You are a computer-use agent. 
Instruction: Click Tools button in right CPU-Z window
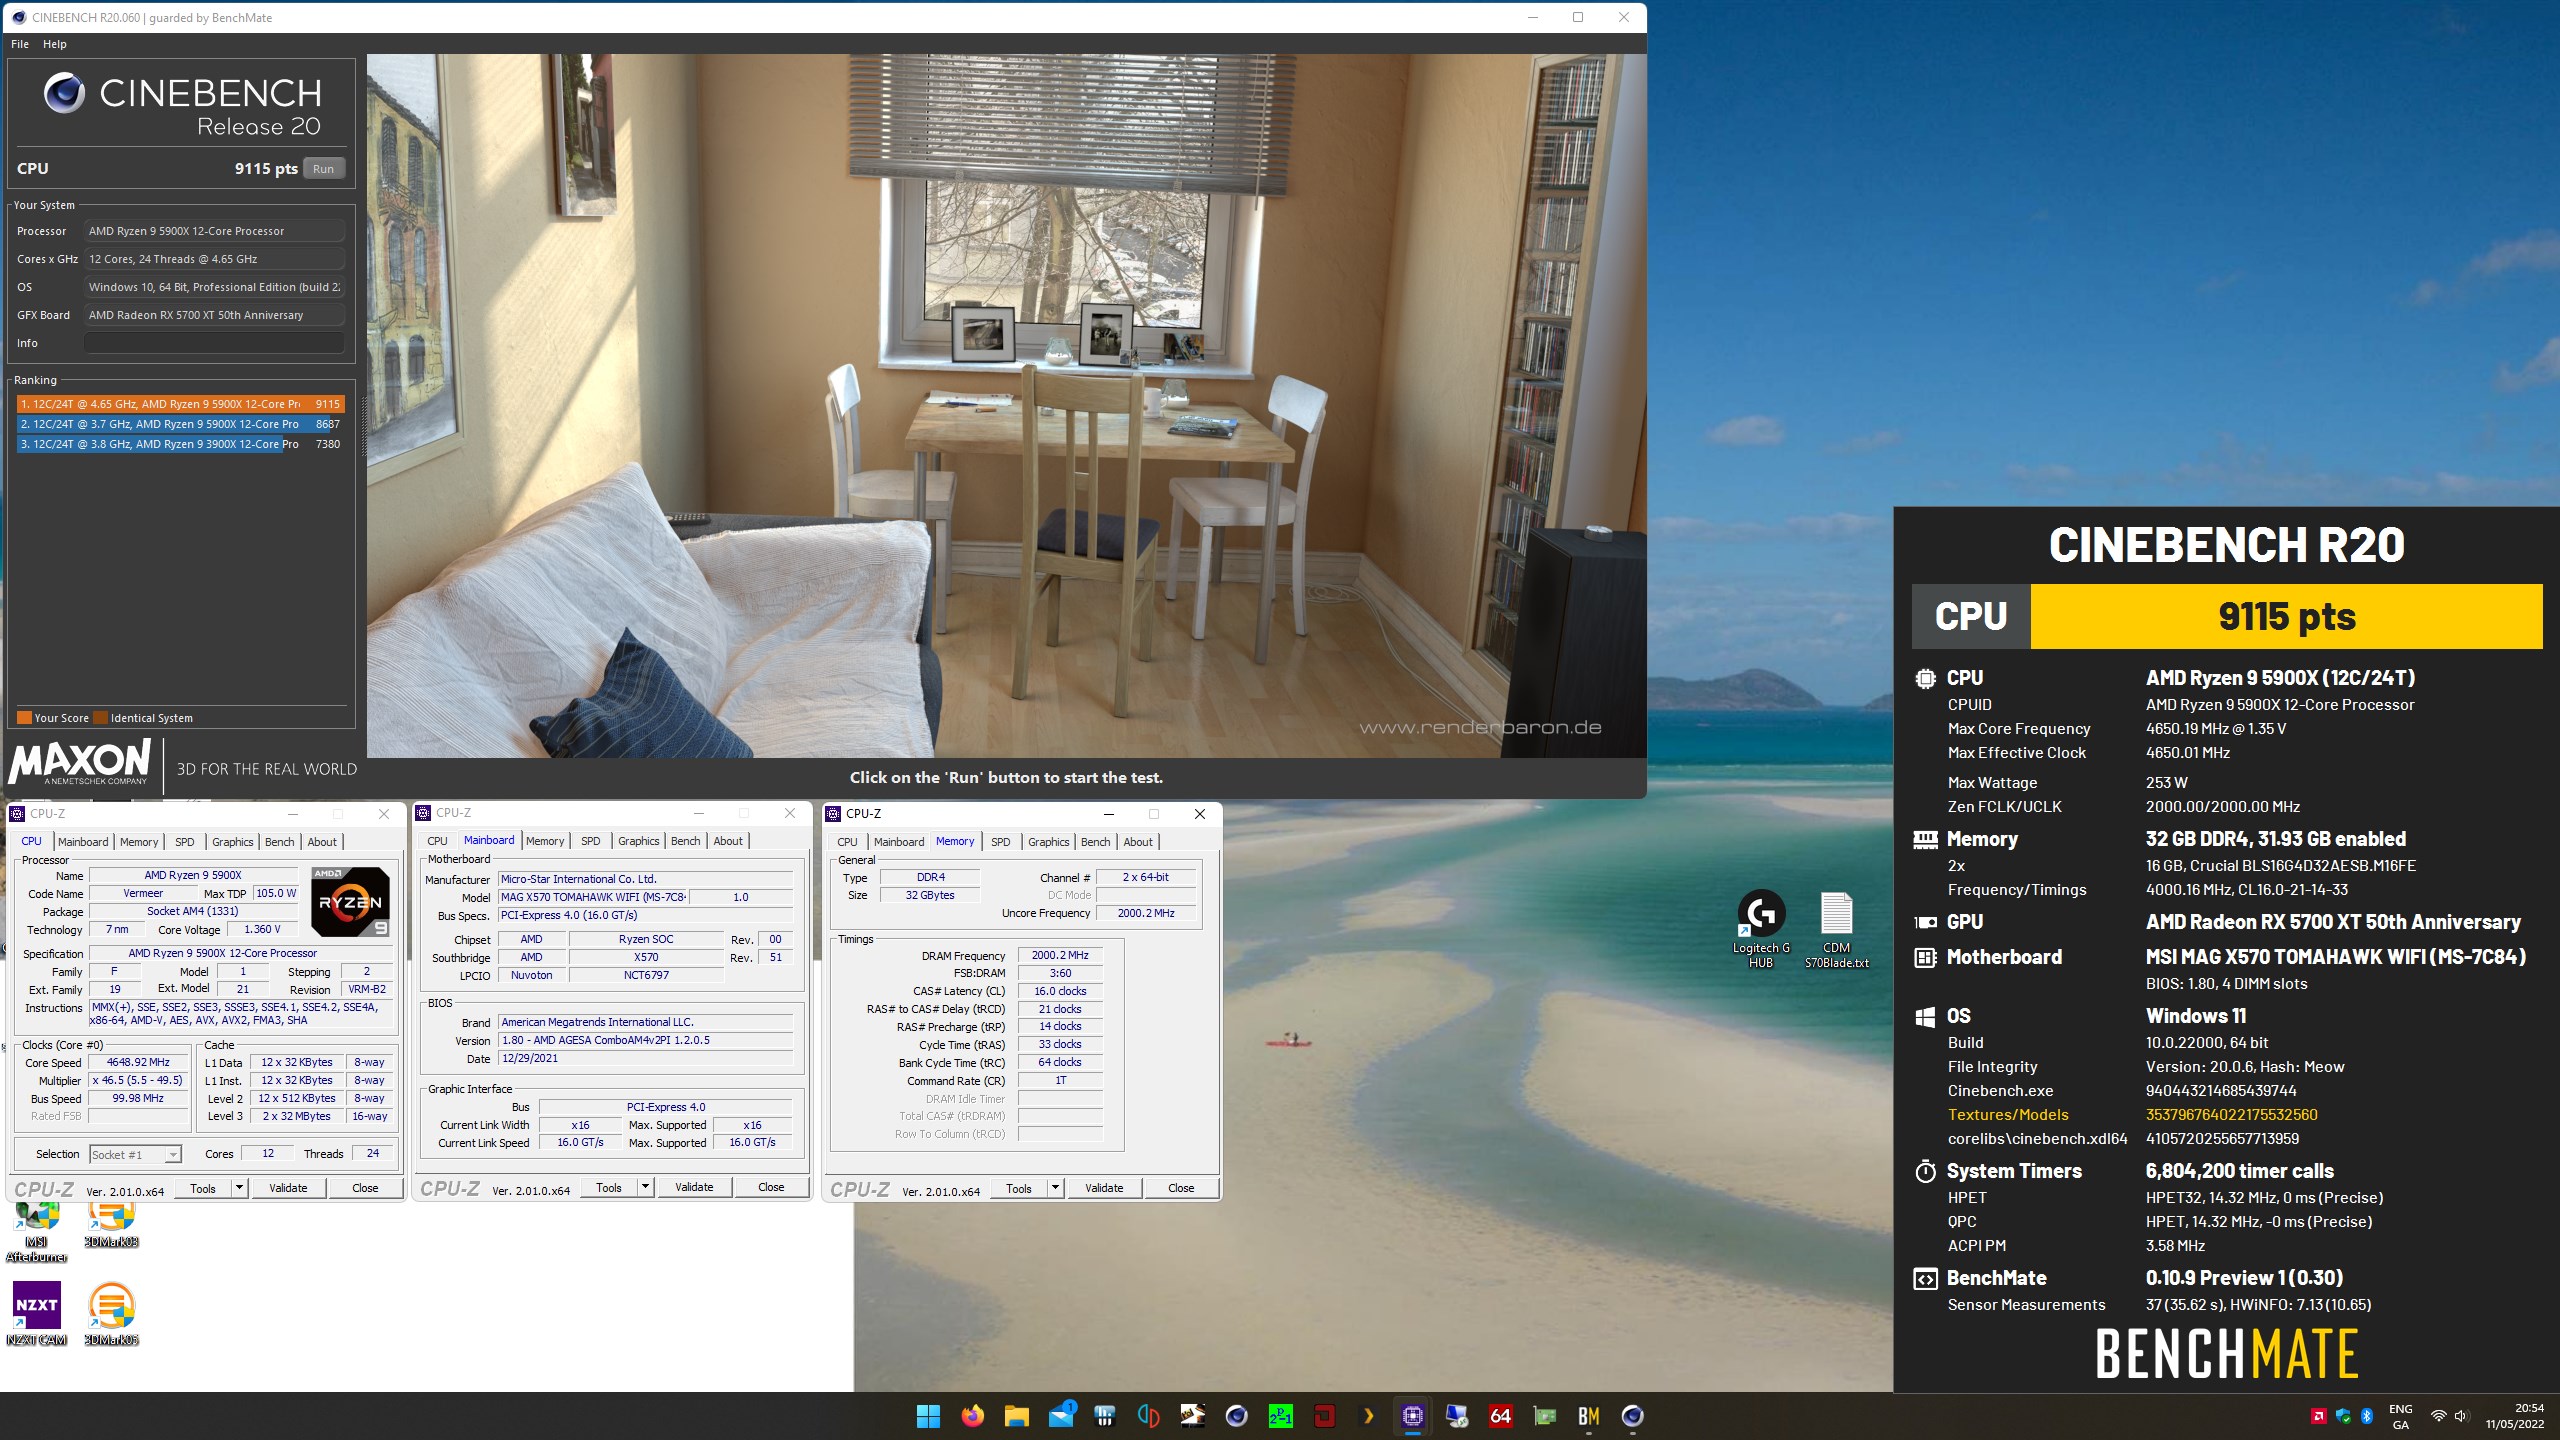tap(1019, 1188)
